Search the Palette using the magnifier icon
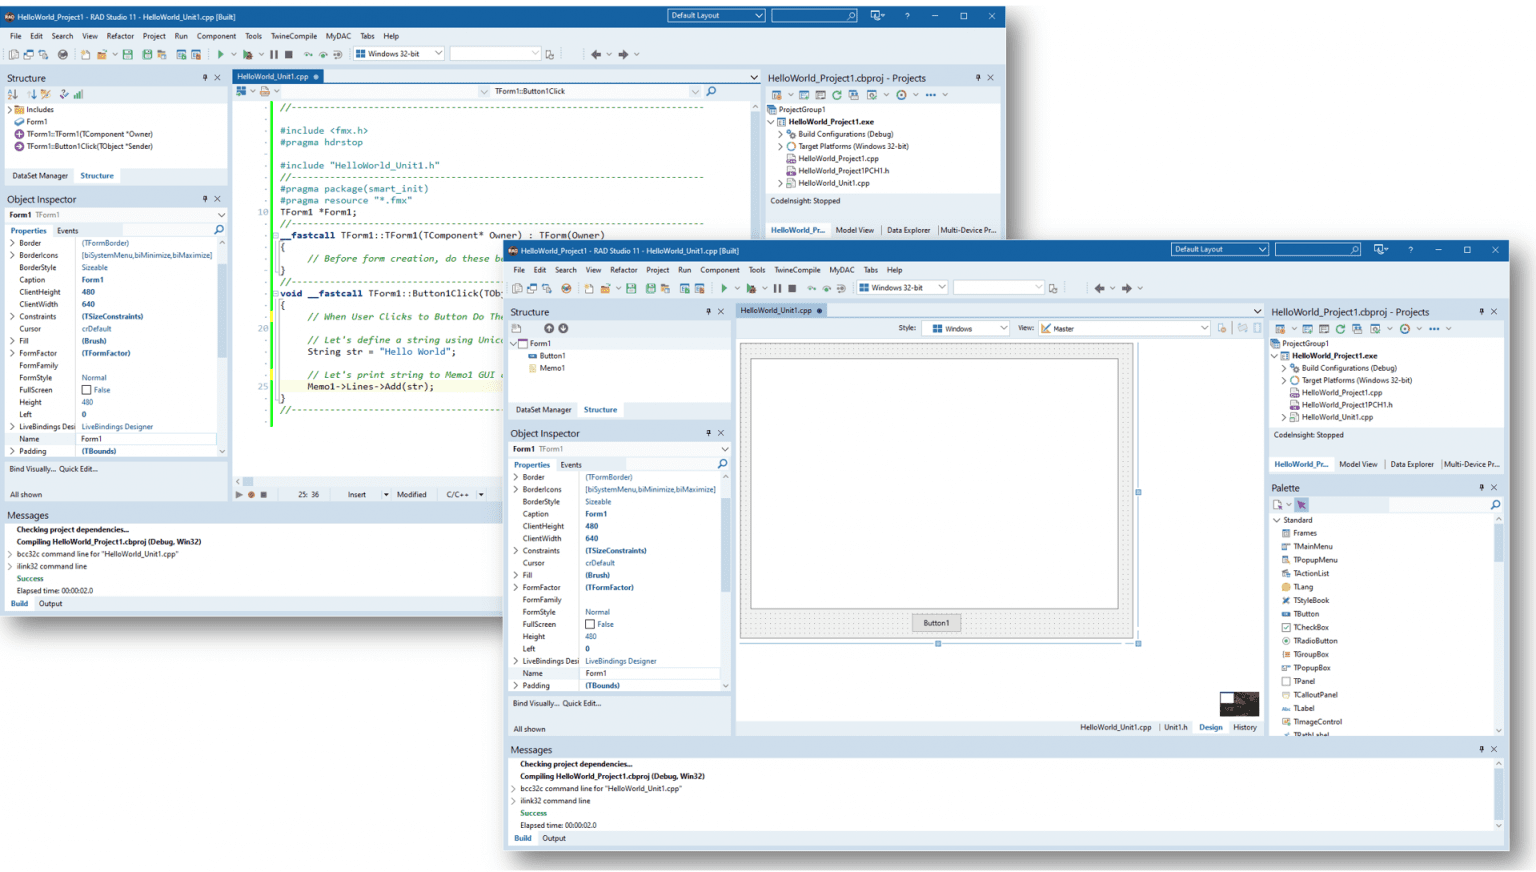 [1495, 505]
